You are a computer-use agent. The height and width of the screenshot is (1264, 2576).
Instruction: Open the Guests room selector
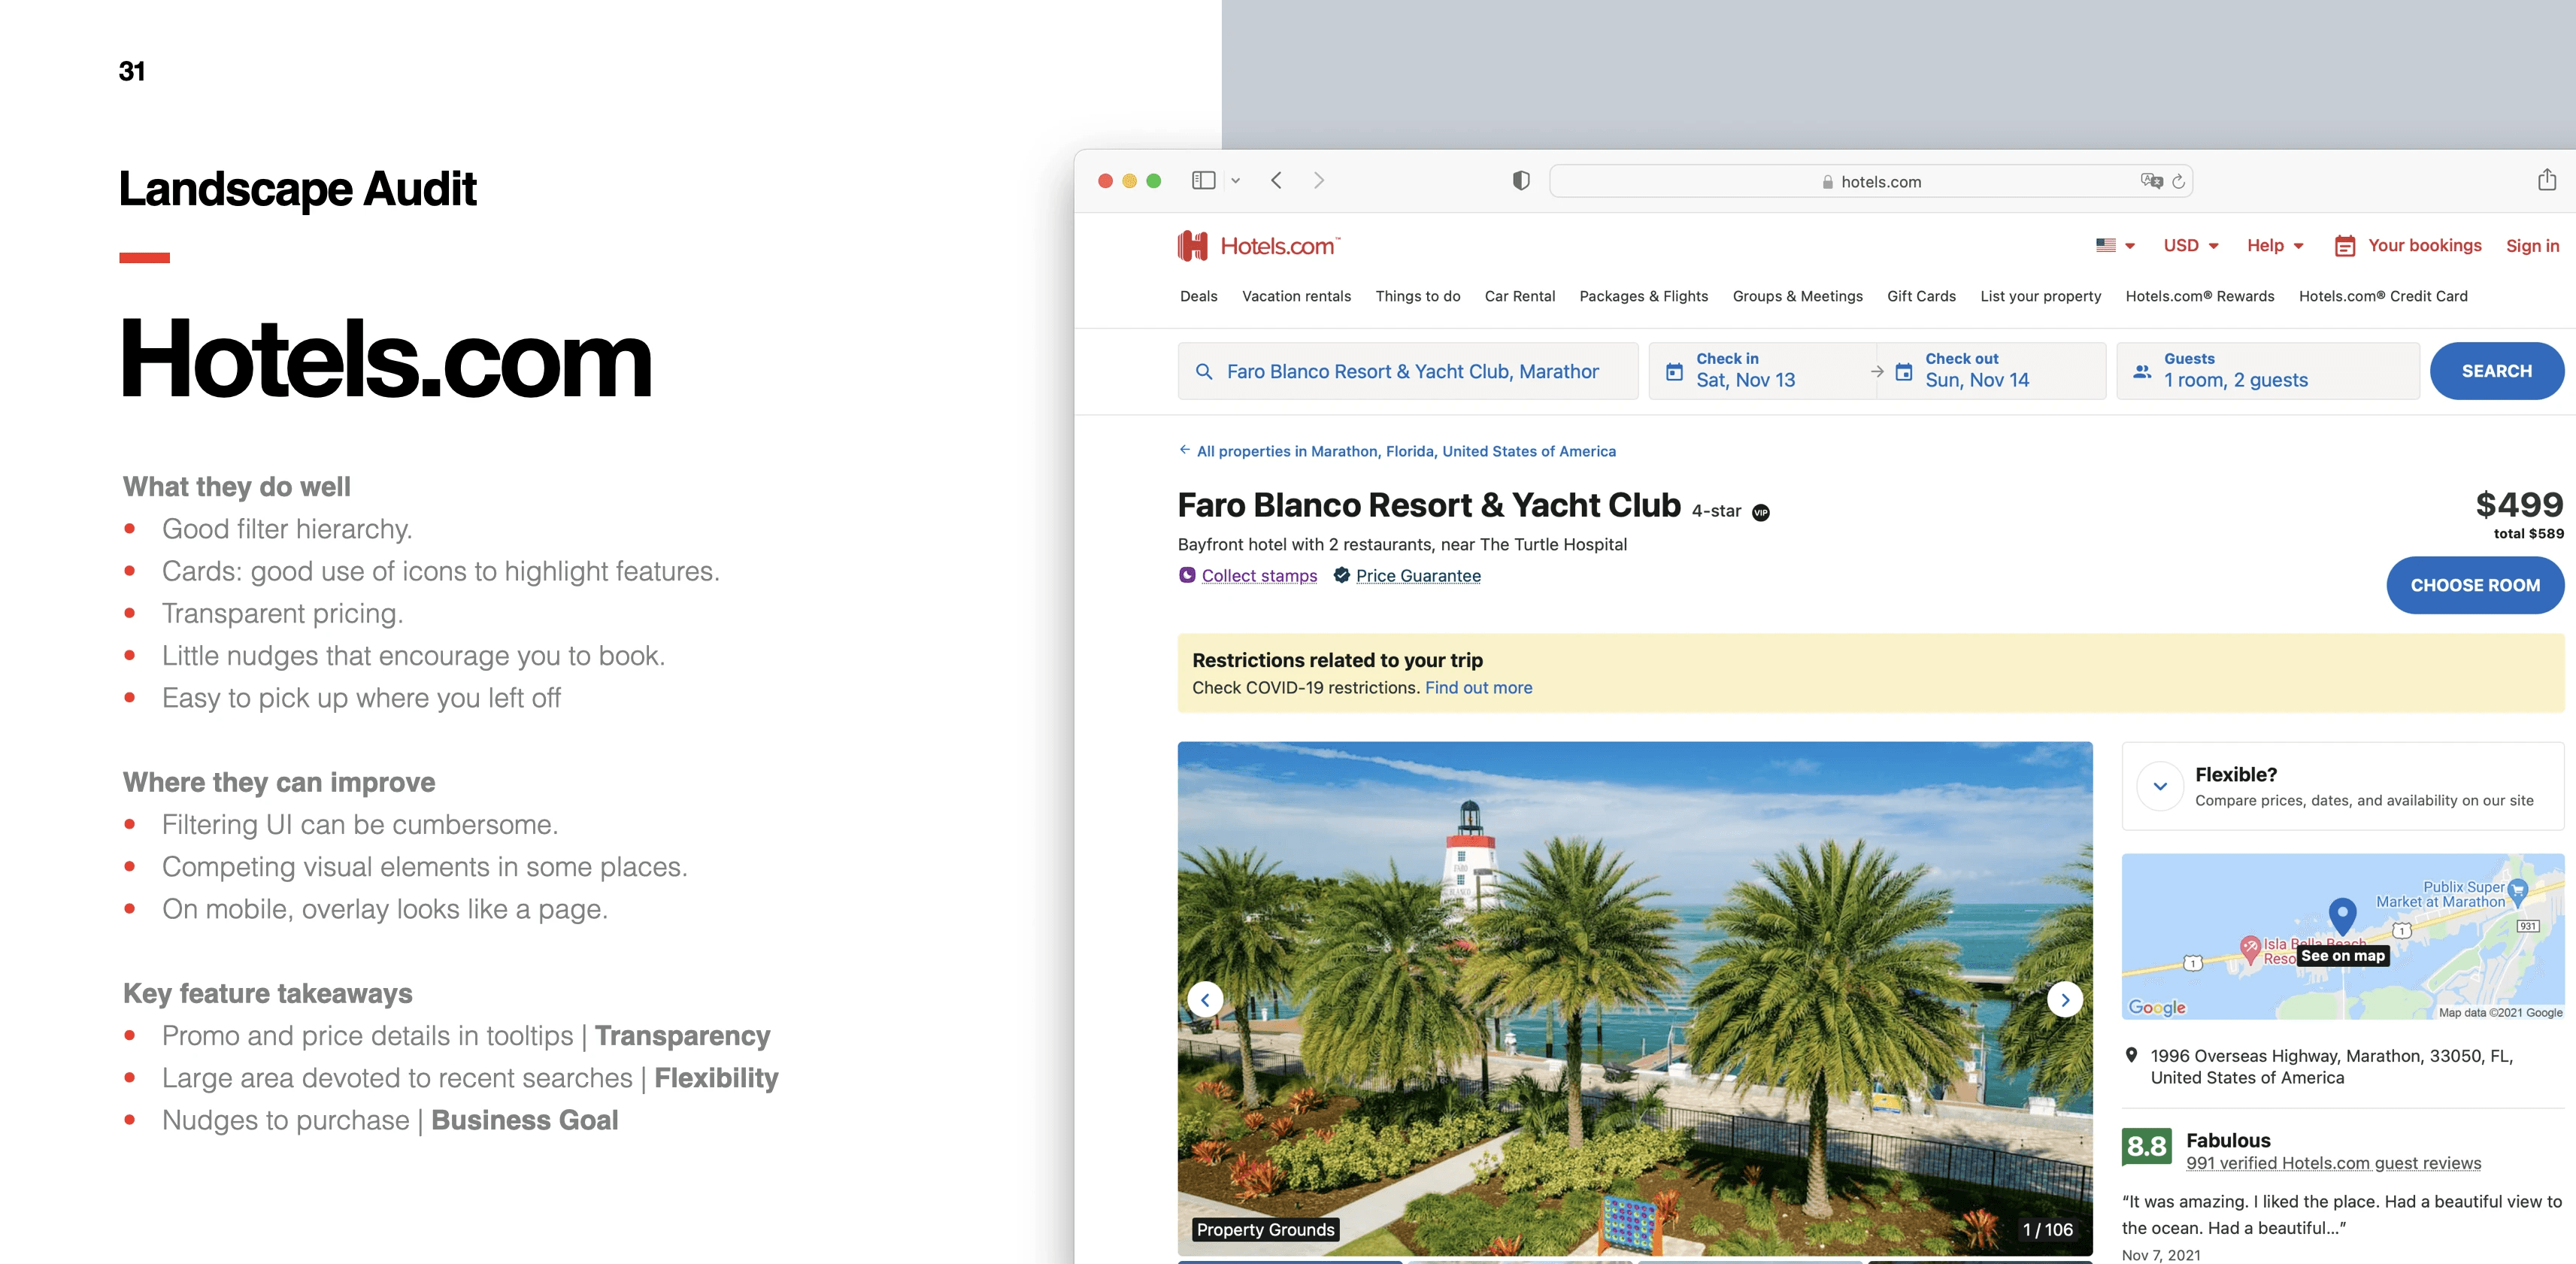tap(2267, 371)
